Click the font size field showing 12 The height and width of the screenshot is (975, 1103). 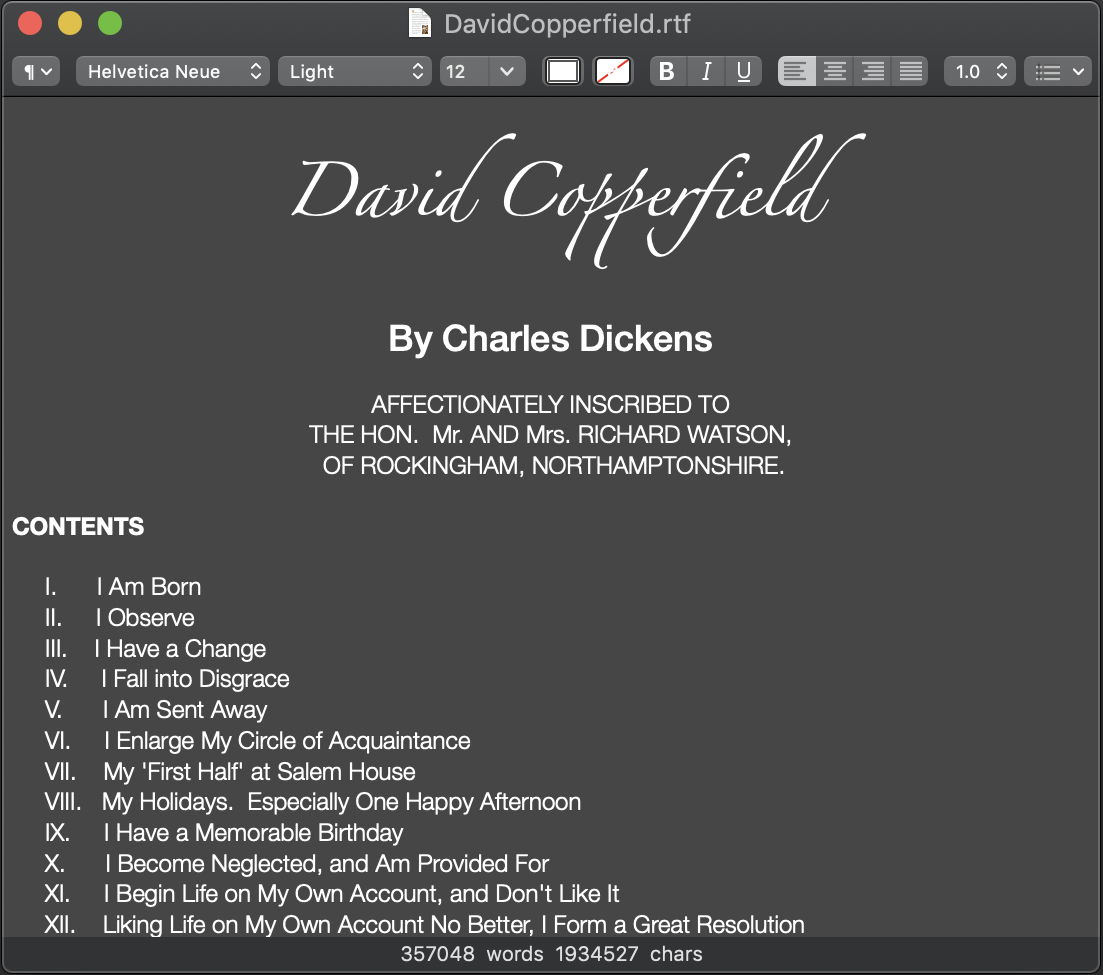[463, 72]
